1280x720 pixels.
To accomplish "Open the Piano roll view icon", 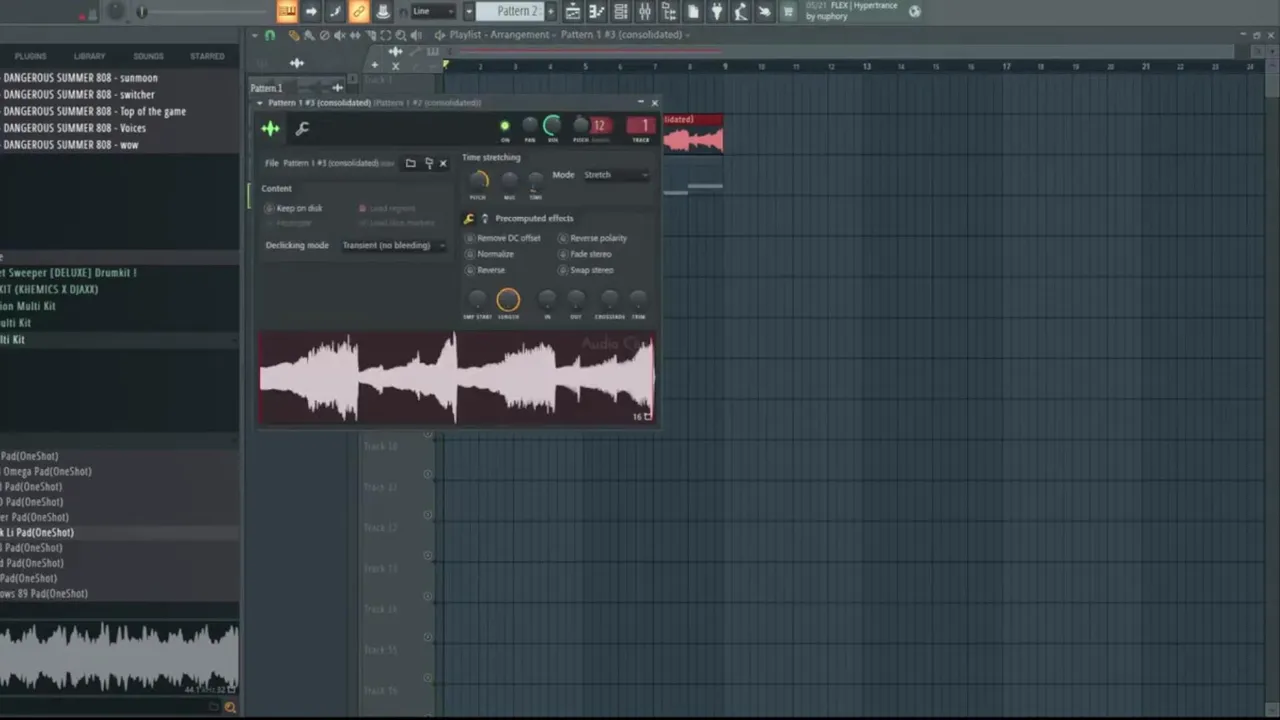I will [x=598, y=11].
